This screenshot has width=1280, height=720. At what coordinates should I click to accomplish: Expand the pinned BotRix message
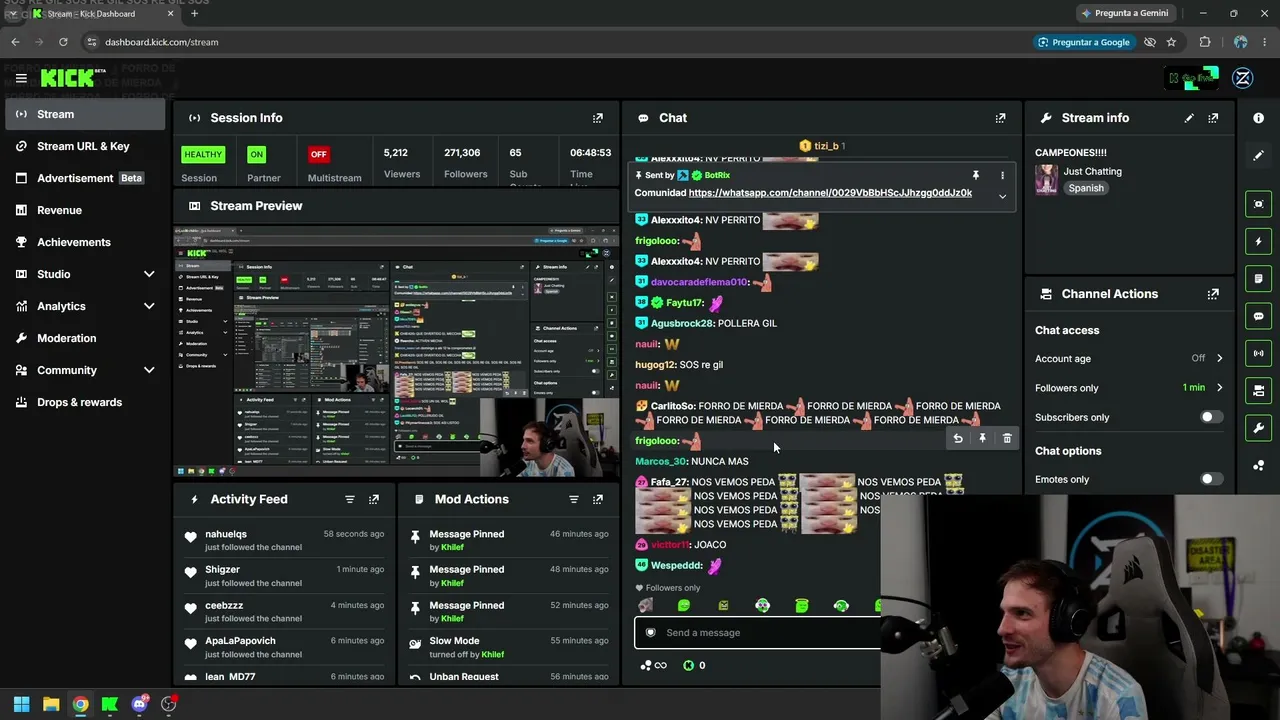pos(1002,196)
